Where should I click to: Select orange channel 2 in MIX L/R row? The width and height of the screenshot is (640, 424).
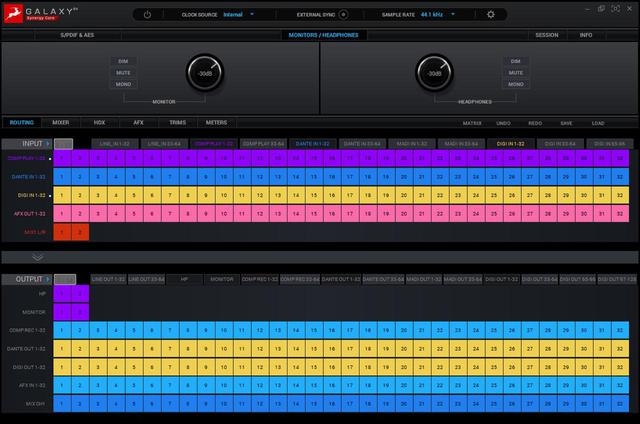[80, 232]
